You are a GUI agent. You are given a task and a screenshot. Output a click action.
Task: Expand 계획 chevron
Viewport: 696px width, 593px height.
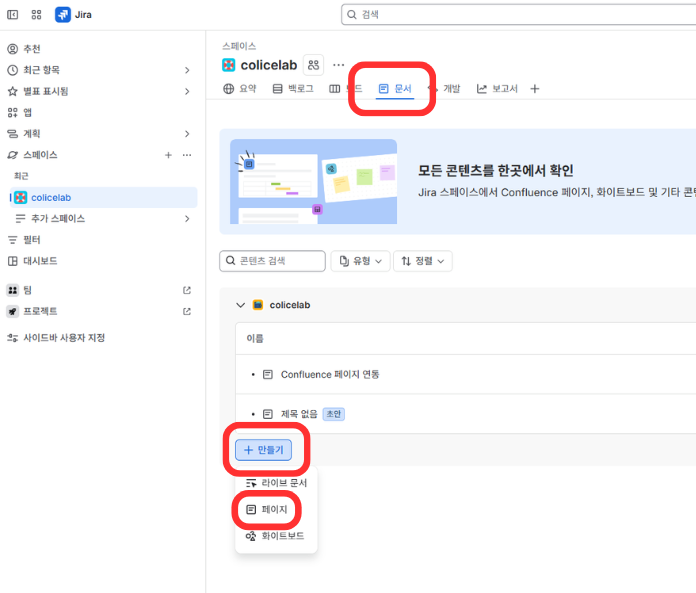pos(187,134)
